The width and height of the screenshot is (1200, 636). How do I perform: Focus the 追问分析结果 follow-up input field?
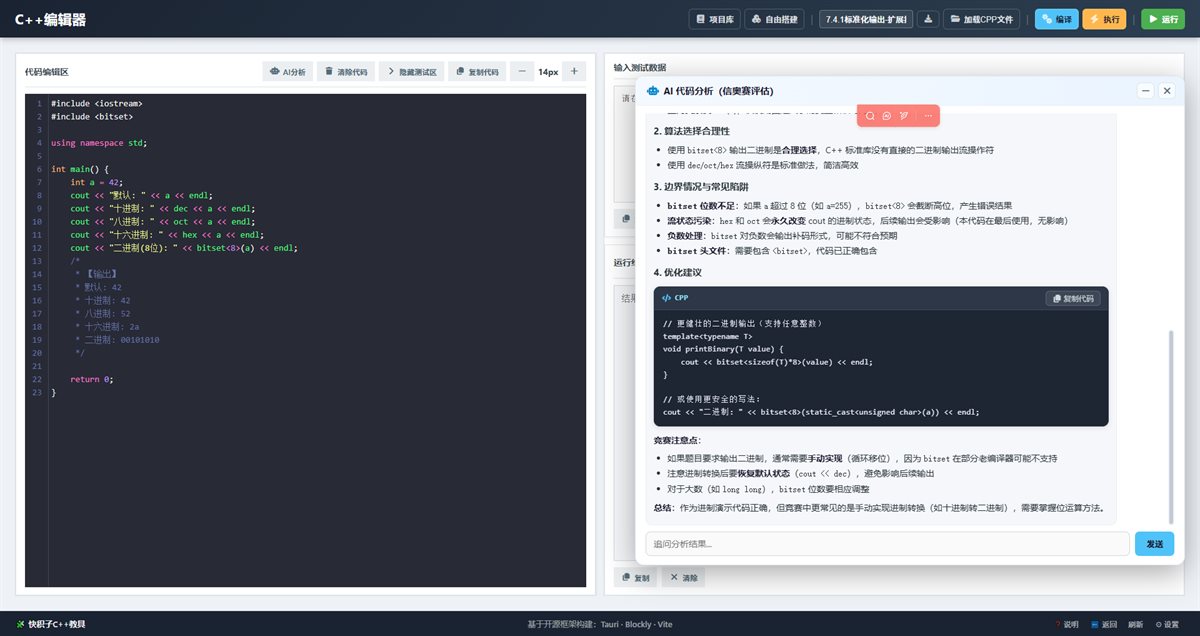(x=887, y=543)
